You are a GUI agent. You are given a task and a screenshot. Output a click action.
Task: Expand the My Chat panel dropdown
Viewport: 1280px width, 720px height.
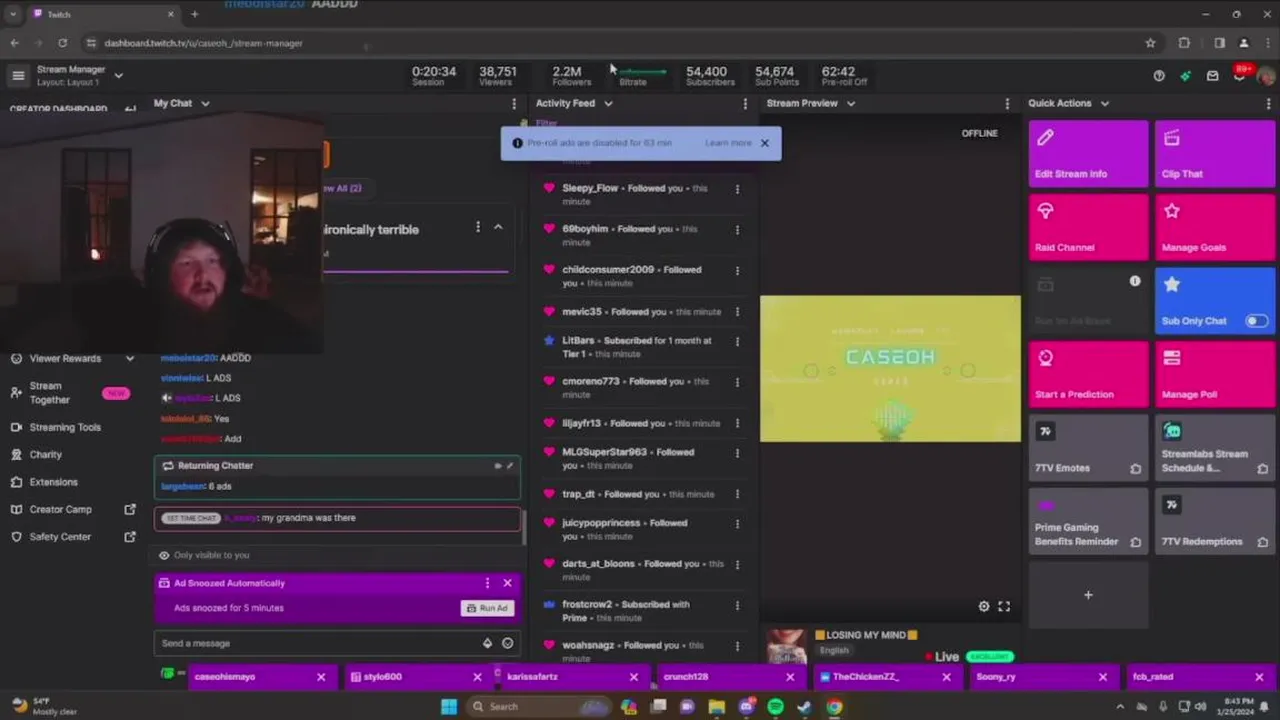coord(205,103)
